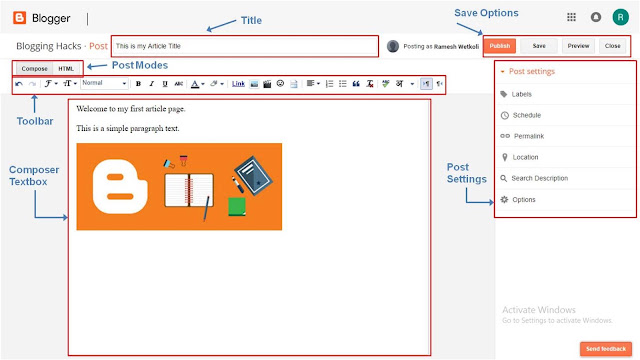This screenshot has height=360, width=640.
Task: Click the undo arrow in the toolbar
Action: (x=19, y=84)
